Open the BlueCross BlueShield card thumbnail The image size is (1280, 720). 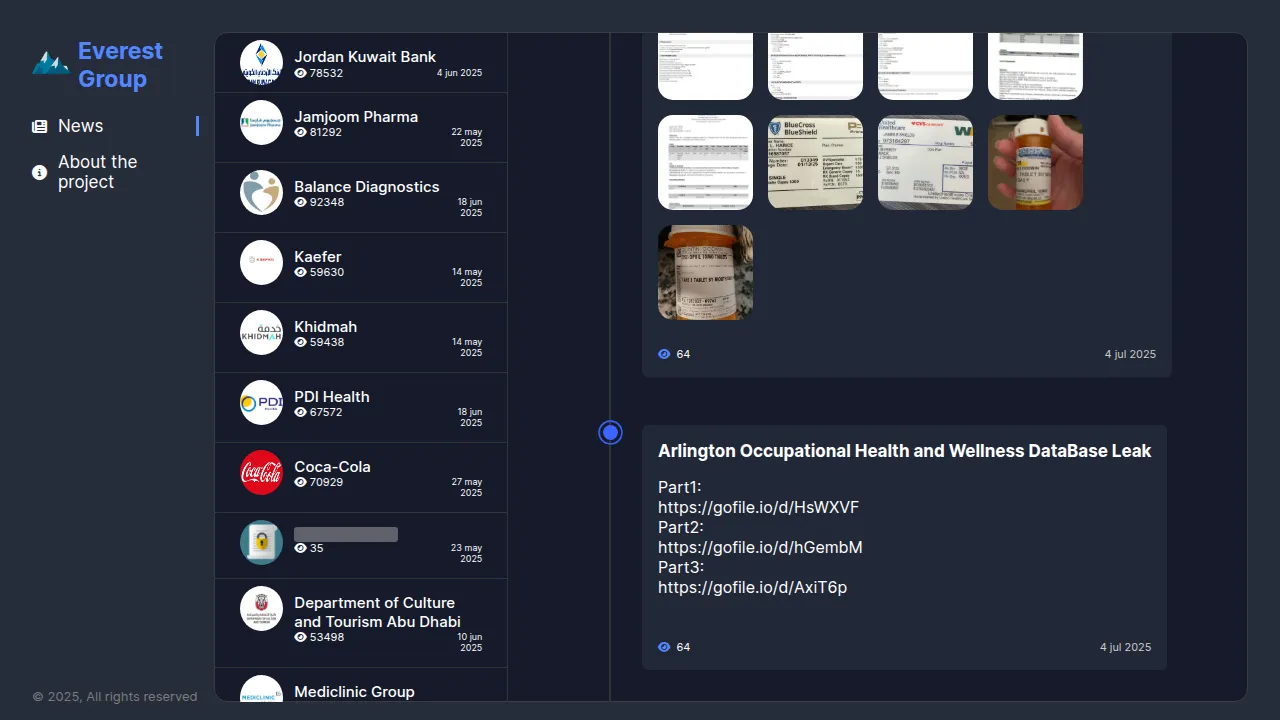(815, 162)
